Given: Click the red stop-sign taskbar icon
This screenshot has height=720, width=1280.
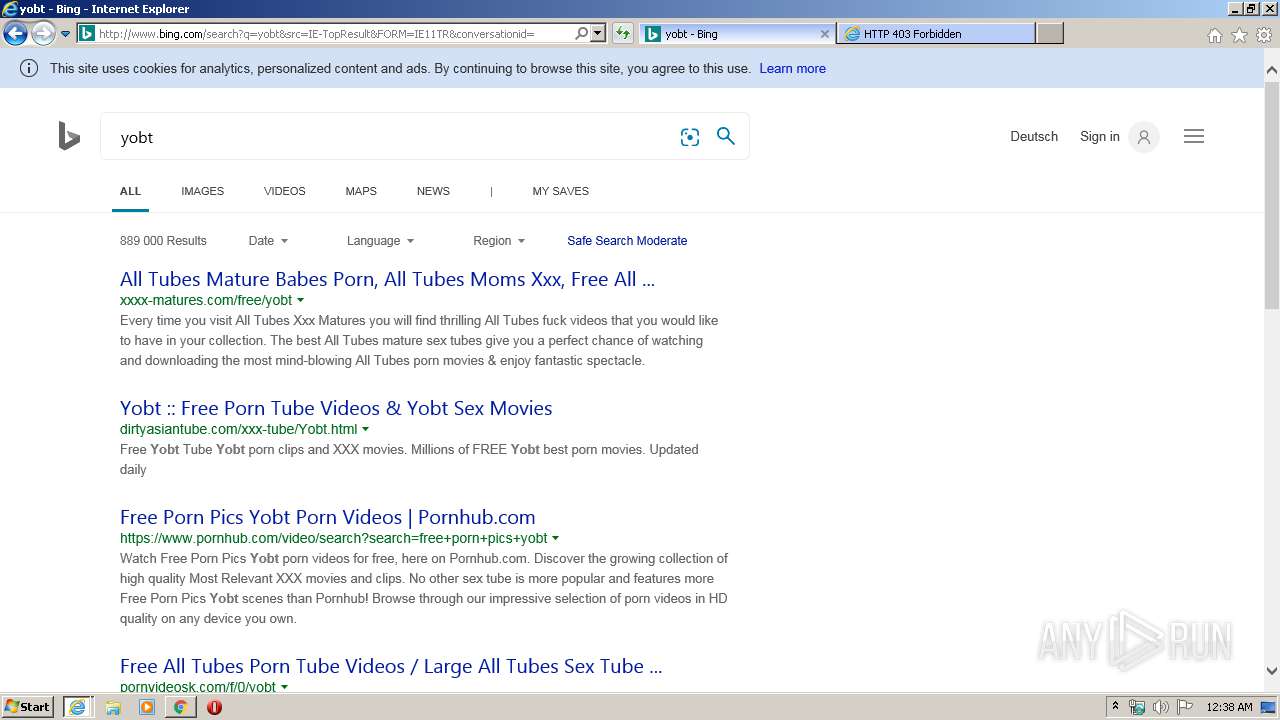Looking at the screenshot, I should point(214,707).
